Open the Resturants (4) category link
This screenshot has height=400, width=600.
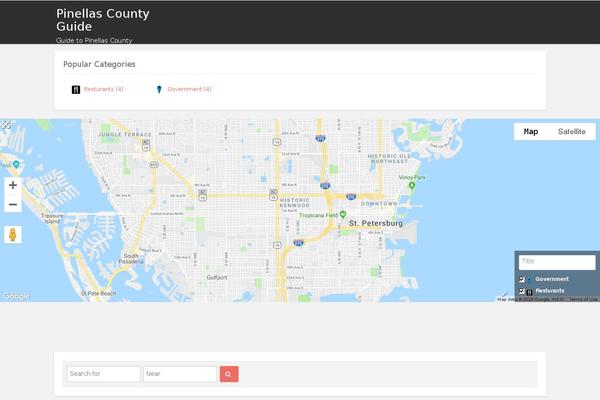point(103,89)
